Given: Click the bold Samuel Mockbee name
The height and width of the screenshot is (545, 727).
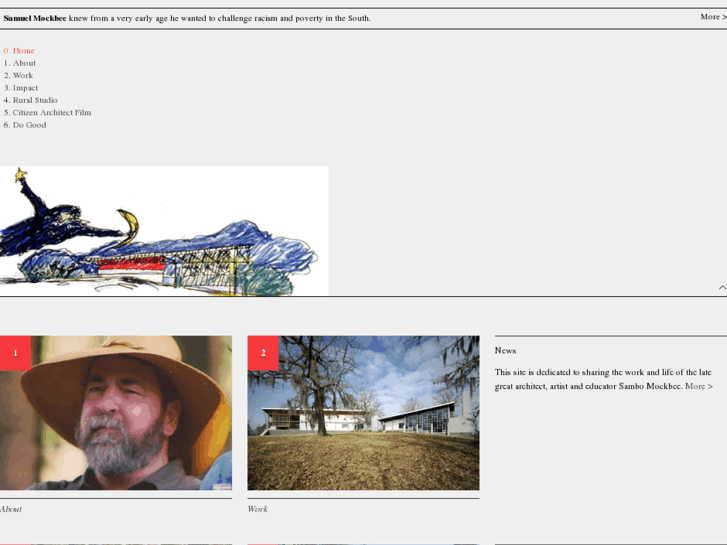Looking at the screenshot, I should (x=35, y=18).
